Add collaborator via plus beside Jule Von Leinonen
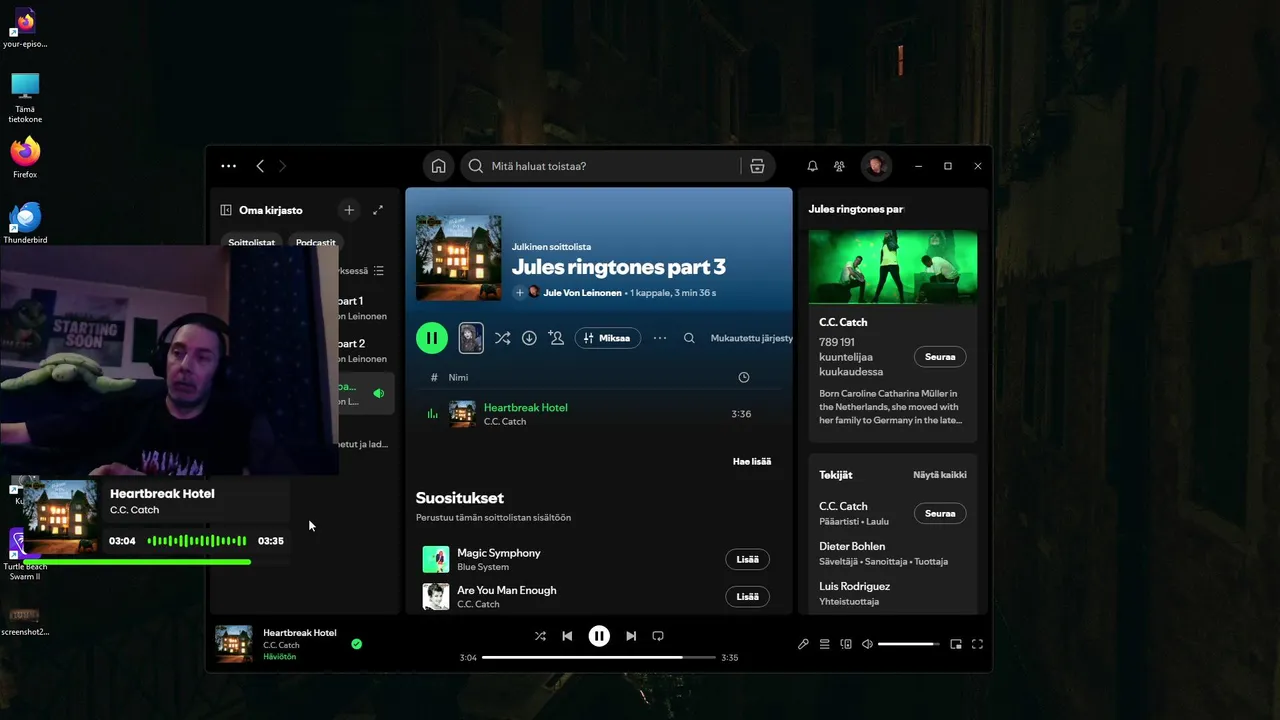This screenshot has height=720, width=1280. pyautogui.click(x=519, y=293)
